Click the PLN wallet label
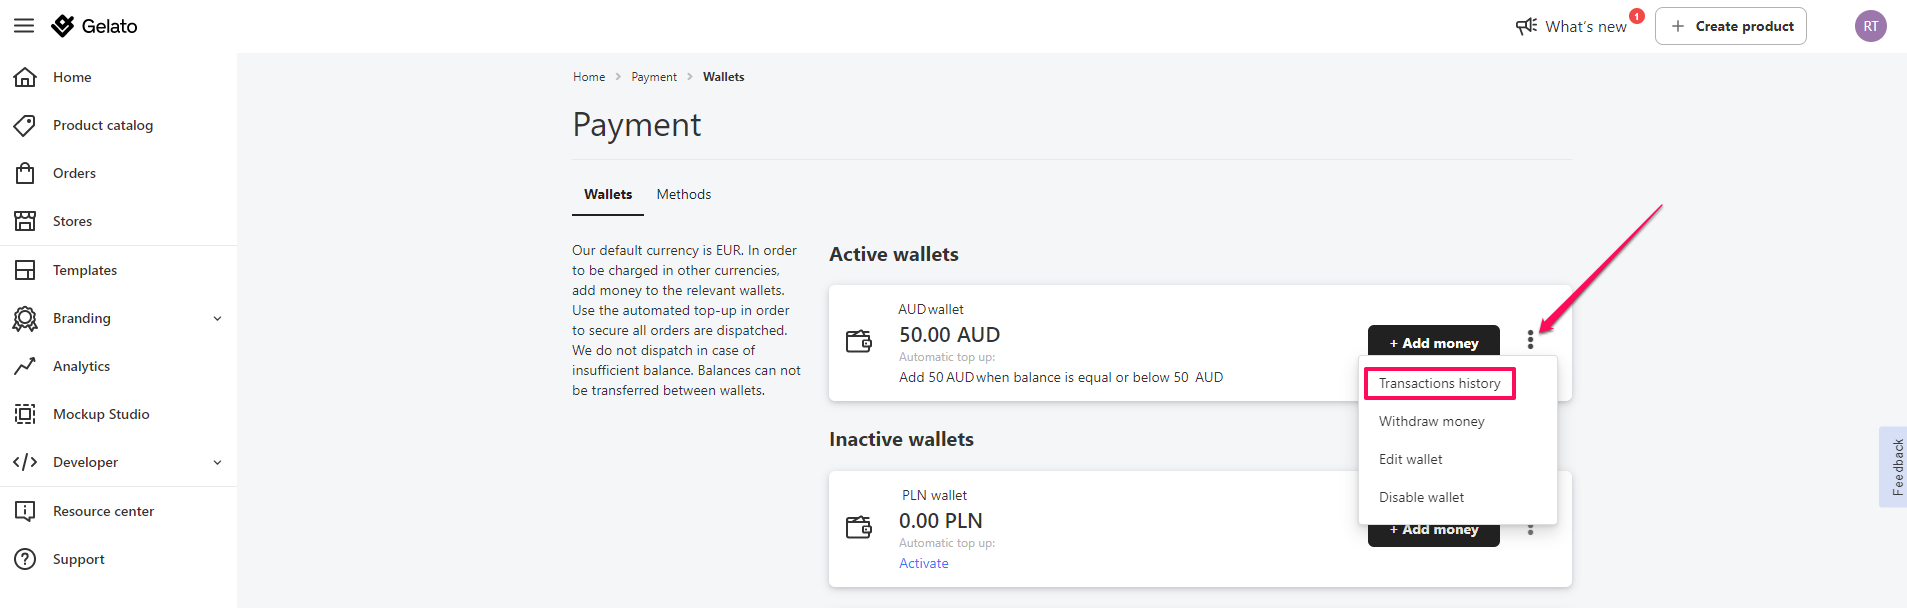 pos(934,495)
